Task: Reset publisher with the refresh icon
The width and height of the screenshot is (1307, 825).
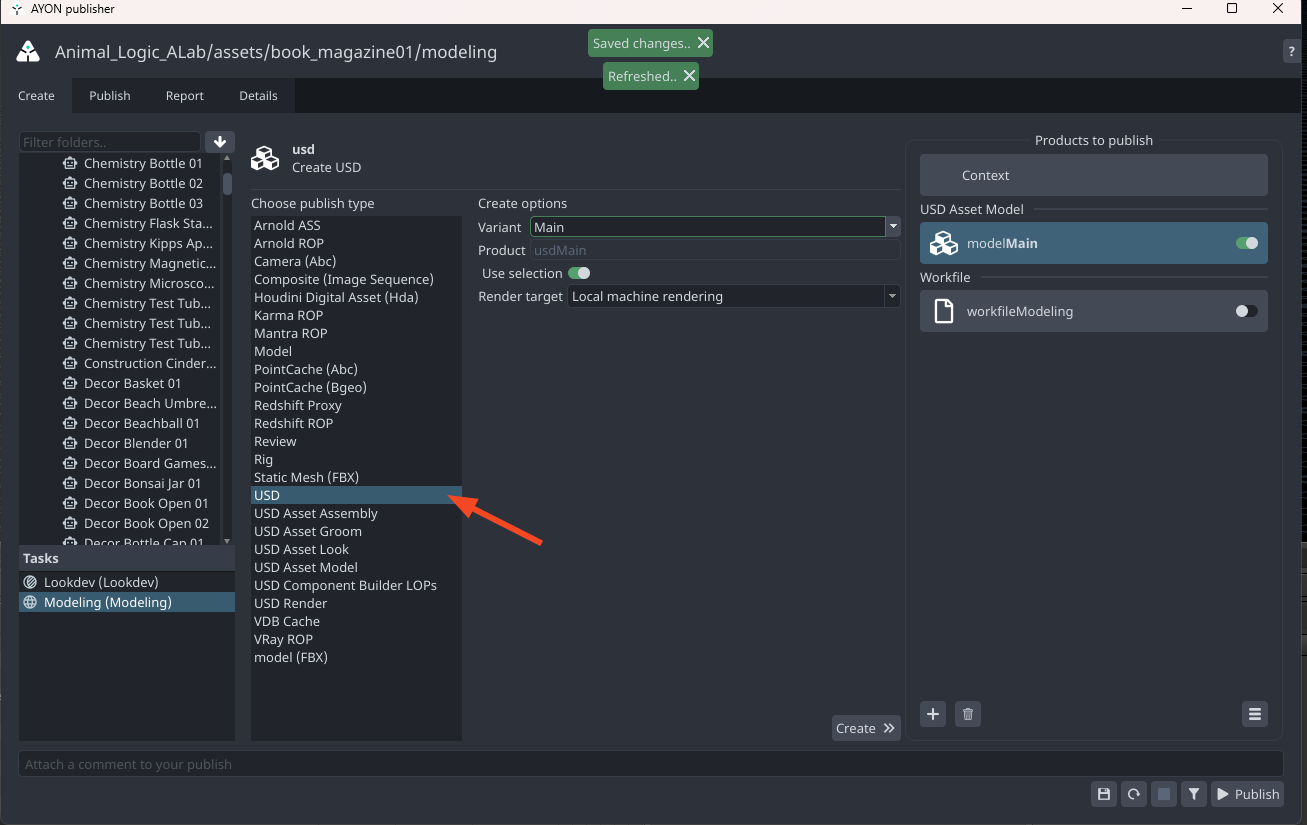Action: click(1134, 794)
